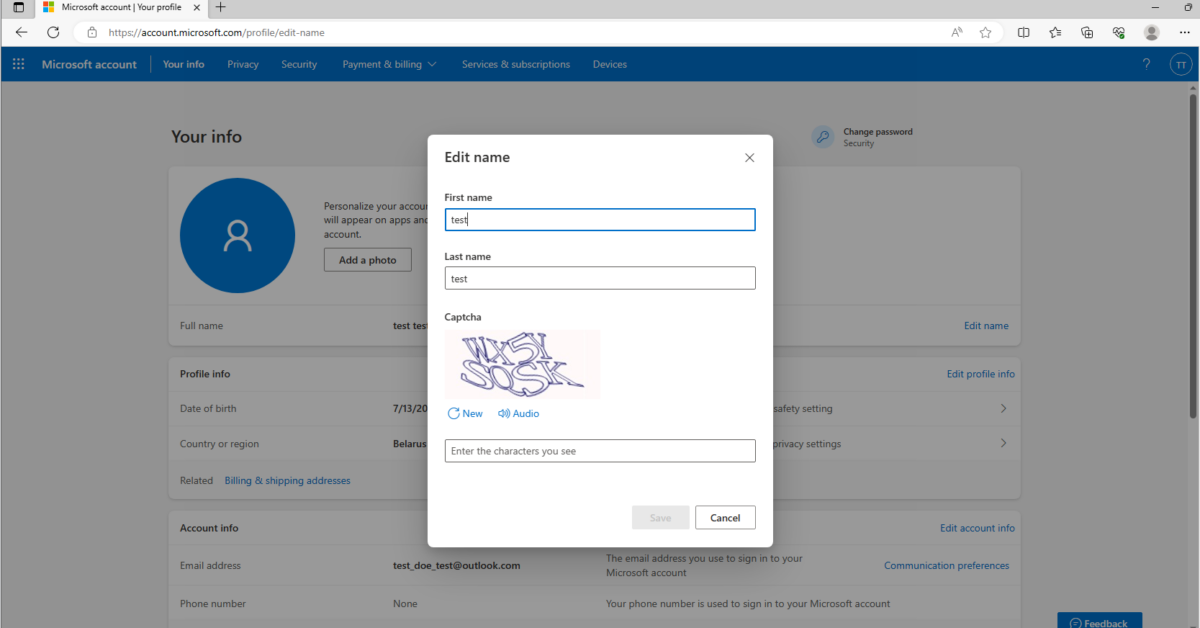The width and height of the screenshot is (1200, 628).
Task: Add page to favorites with star icon
Action: point(986,32)
